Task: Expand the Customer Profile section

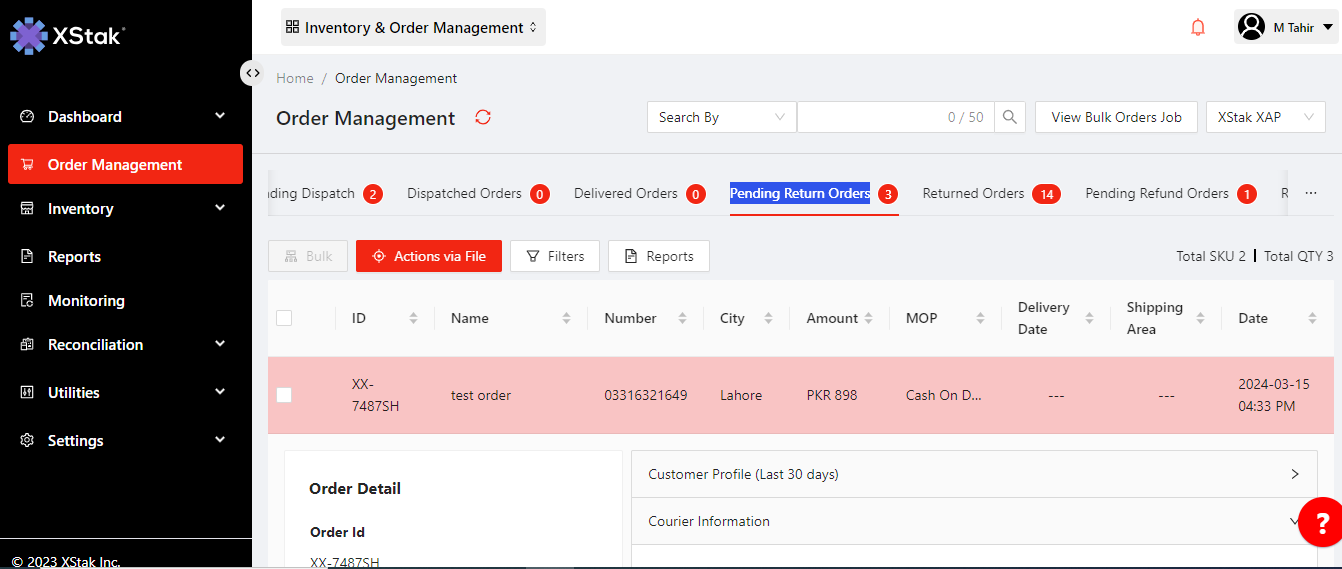Action: pyautogui.click(x=974, y=474)
